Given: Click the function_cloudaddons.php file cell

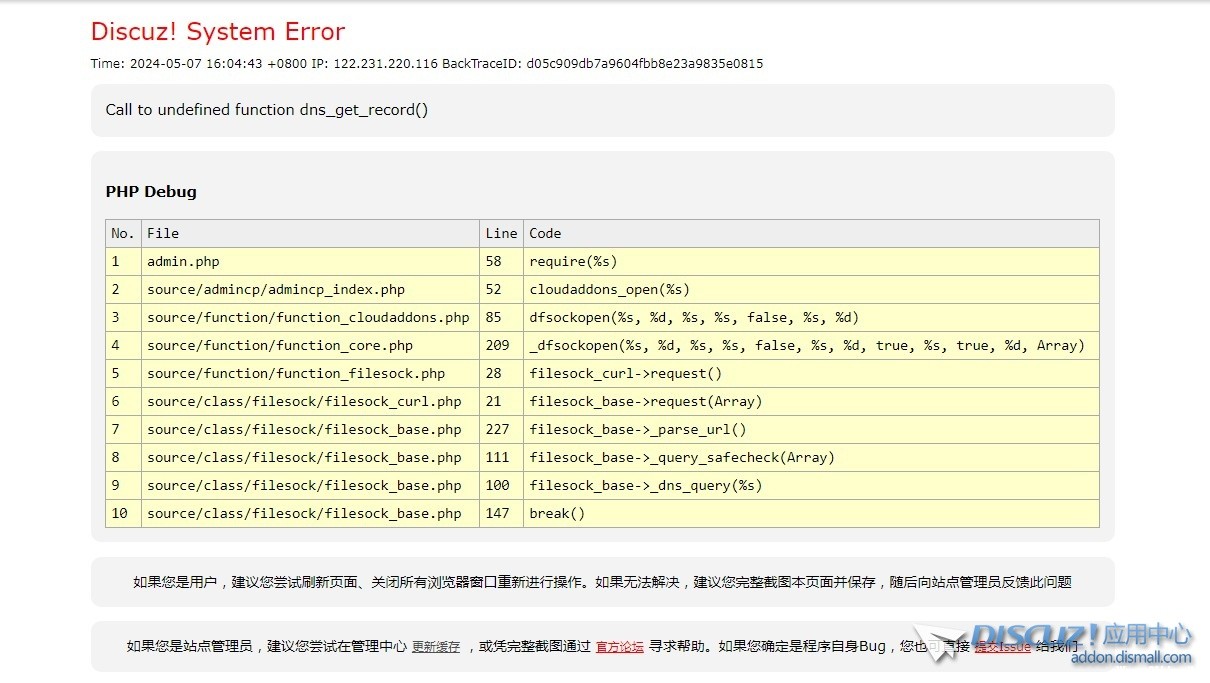Looking at the screenshot, I should (x=308, y=318).
